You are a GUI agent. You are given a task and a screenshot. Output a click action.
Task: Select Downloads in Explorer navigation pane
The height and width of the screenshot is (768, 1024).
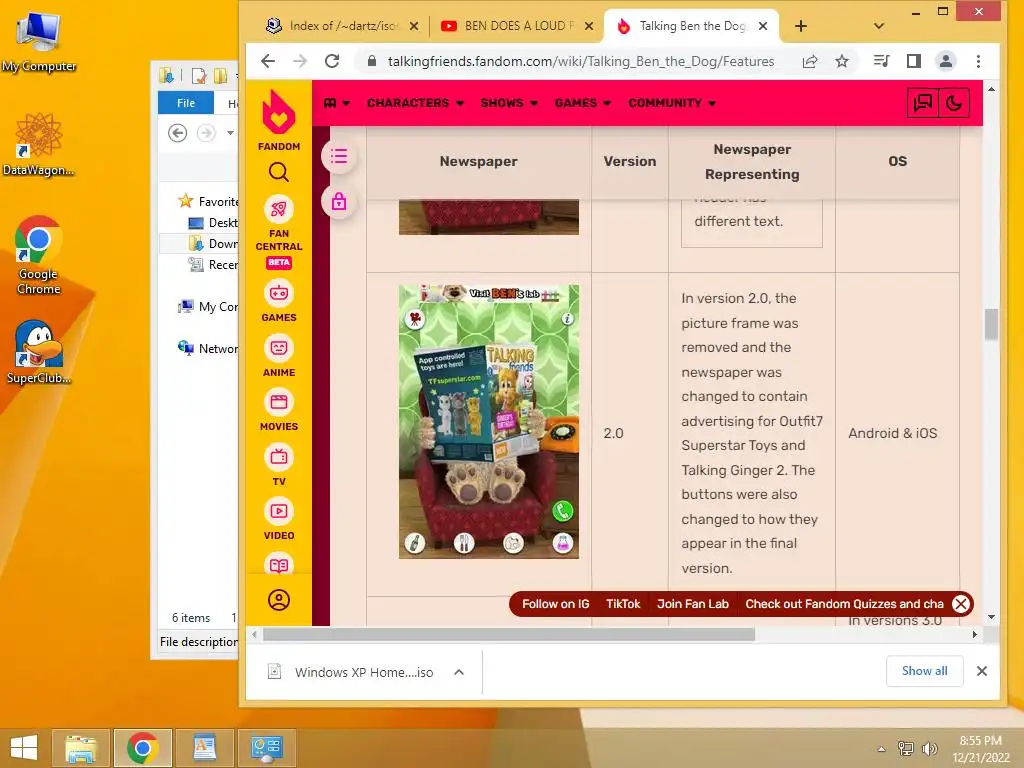[x=213, y=244]
